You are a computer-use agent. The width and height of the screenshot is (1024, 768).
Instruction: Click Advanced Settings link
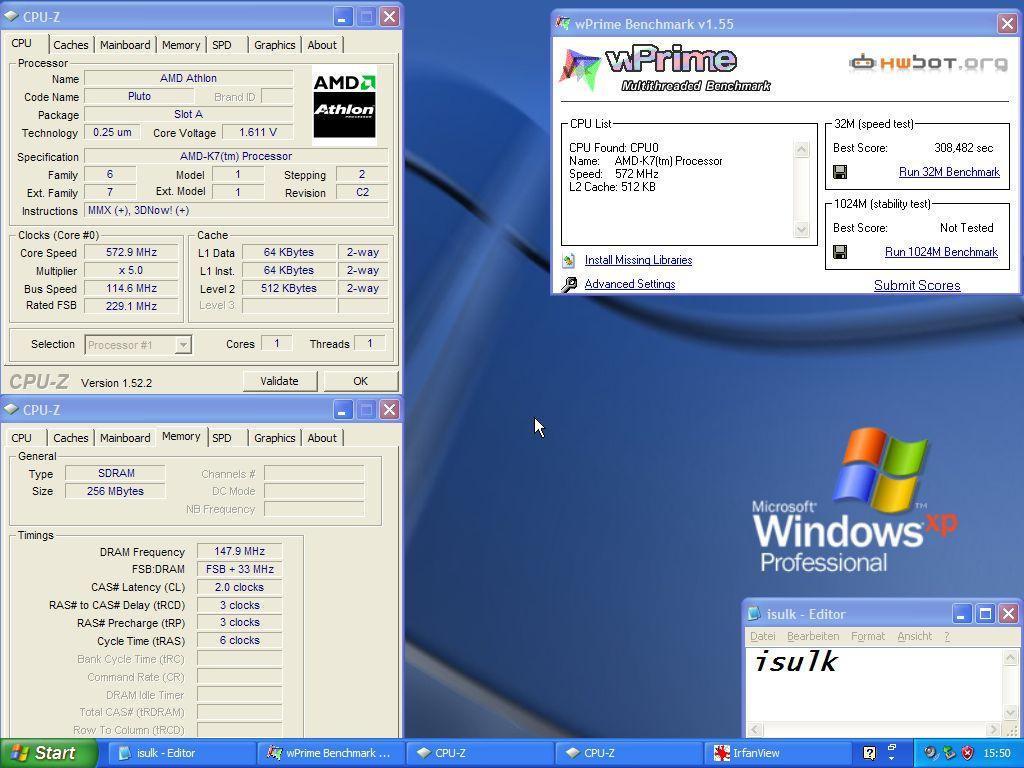coord(630,284)
